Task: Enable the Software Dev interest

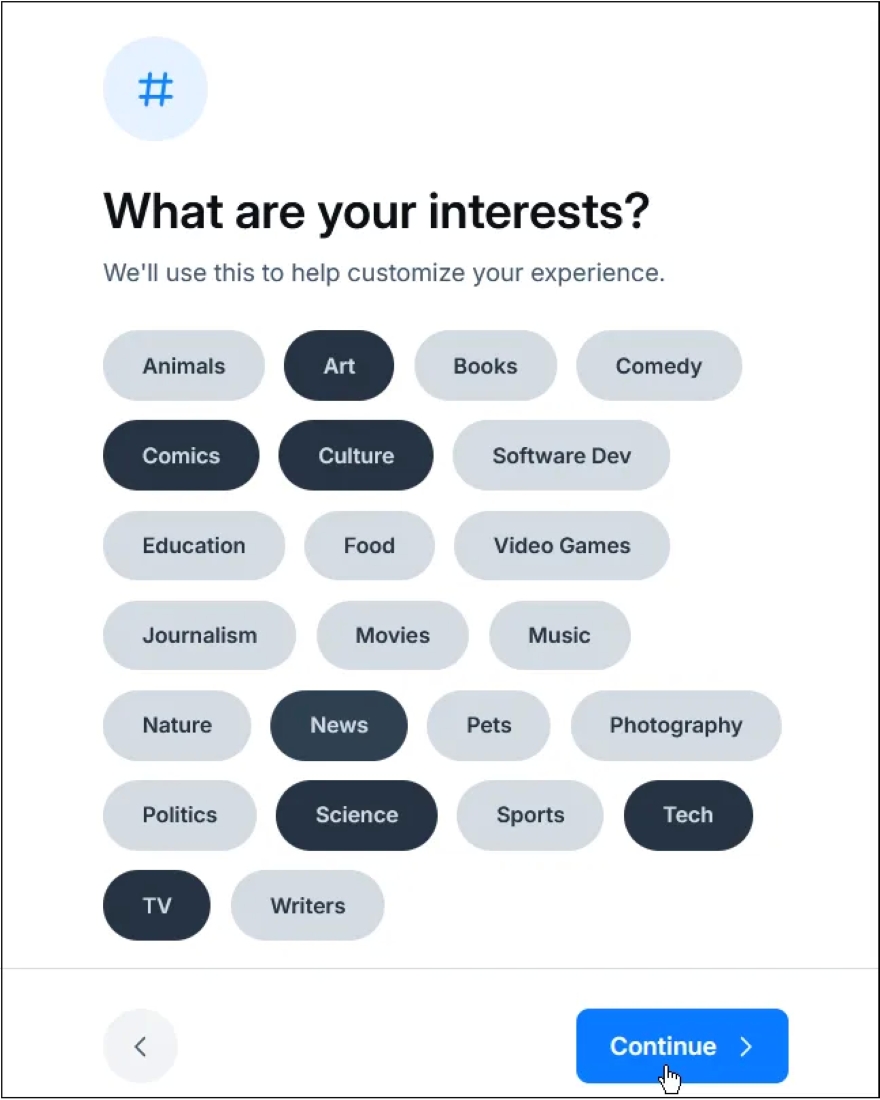Action: point(561,456)
